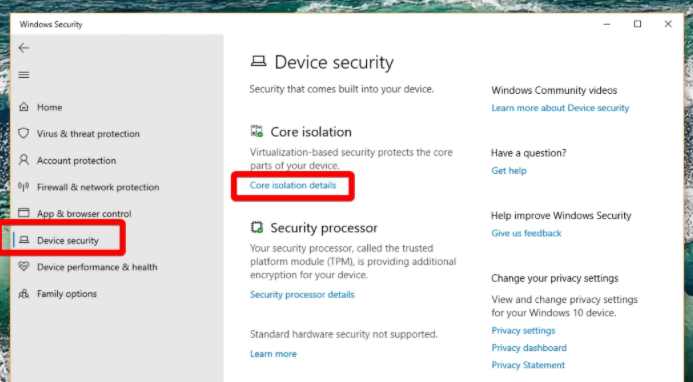The width and height of the screenshot is (693, 382).
Task: Click the Device performance heart icon
Action: [24, 267]
